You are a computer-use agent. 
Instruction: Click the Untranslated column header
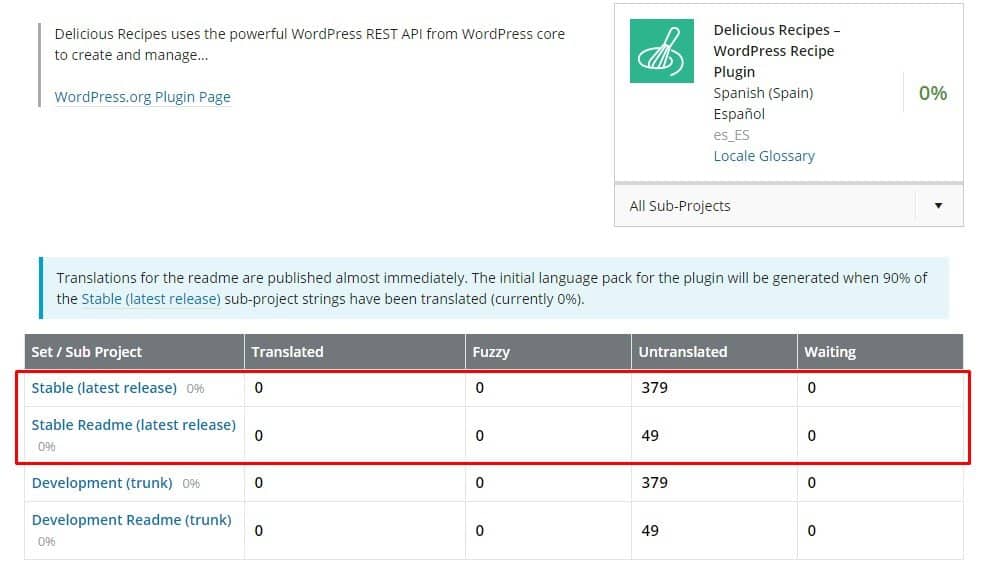(684, 352)
